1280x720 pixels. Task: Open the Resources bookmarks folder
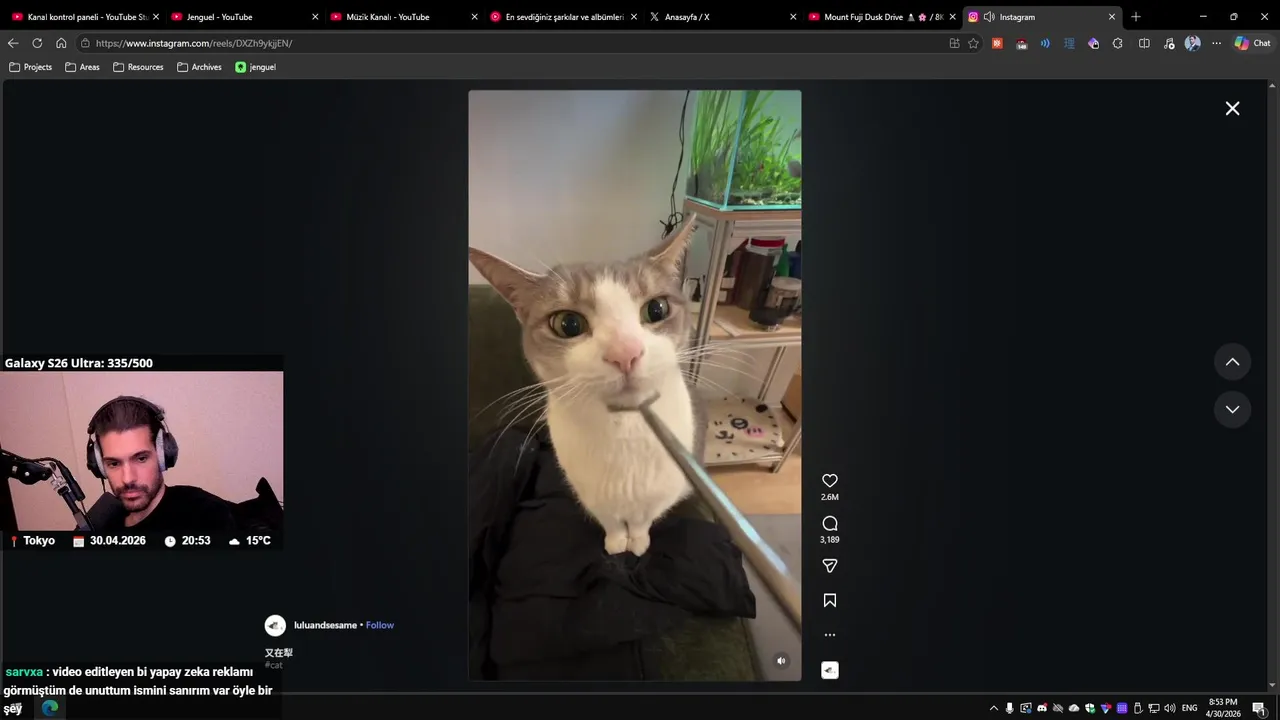(x=138, y=67)
